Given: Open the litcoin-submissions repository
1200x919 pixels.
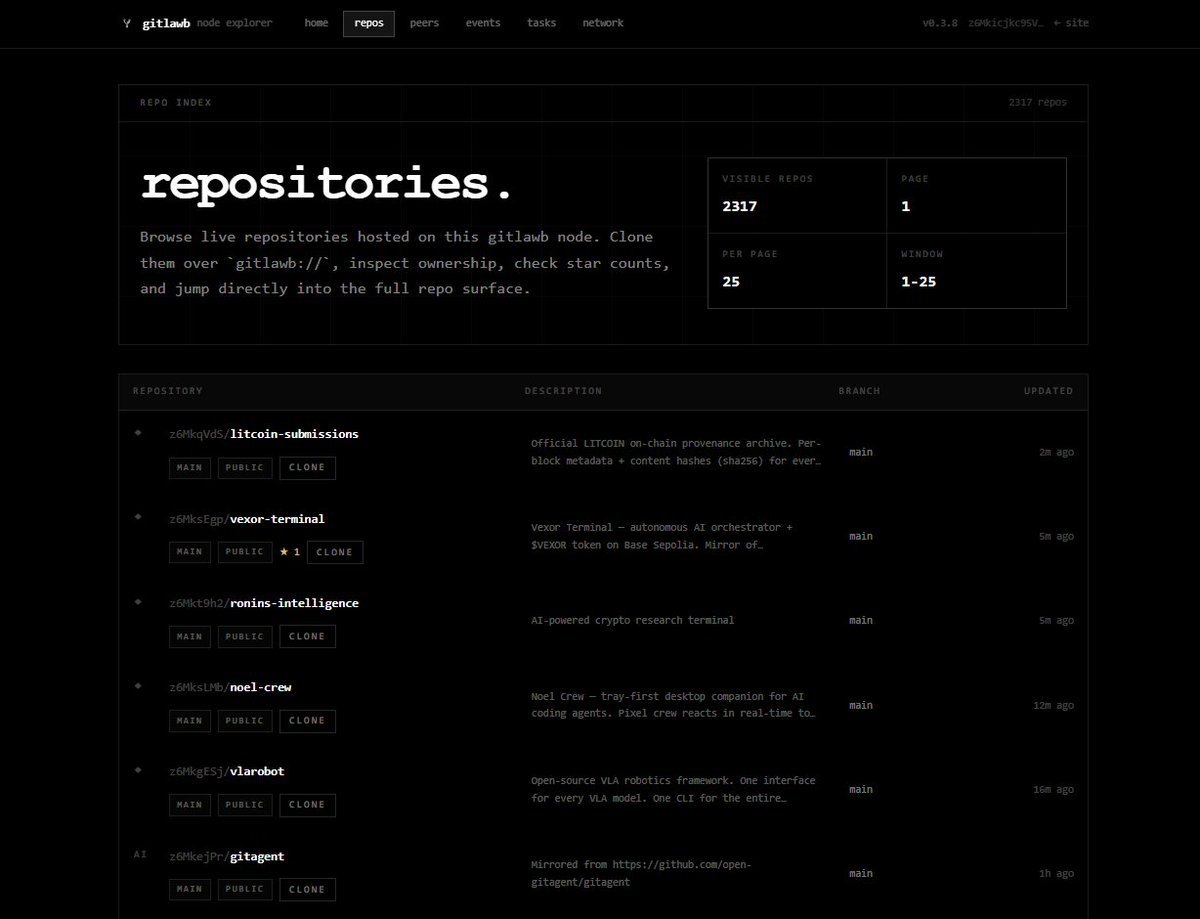Looking at the screenshot, I should click(x=294, y=434).
